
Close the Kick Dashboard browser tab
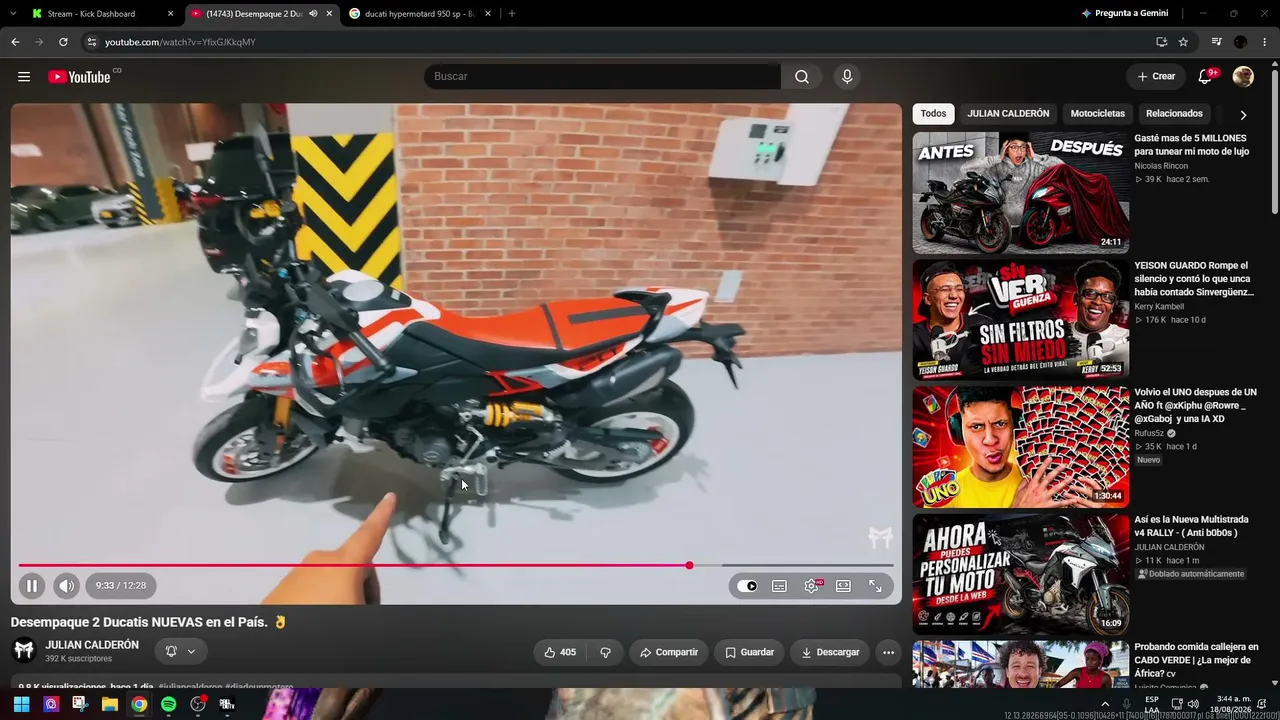[x=170, y=14]
